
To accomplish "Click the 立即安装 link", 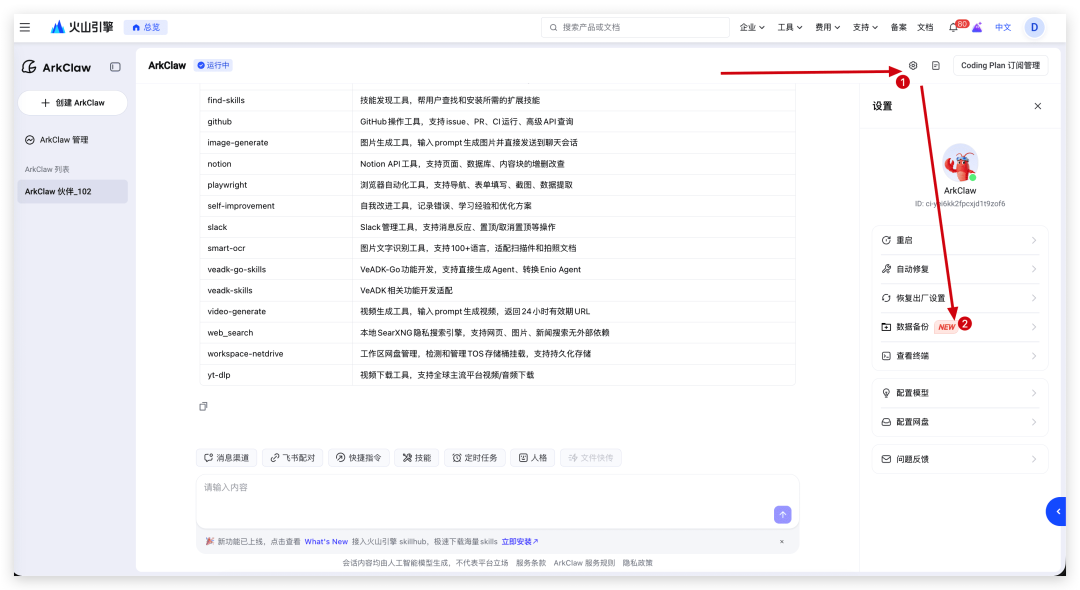I will [520, 541].
